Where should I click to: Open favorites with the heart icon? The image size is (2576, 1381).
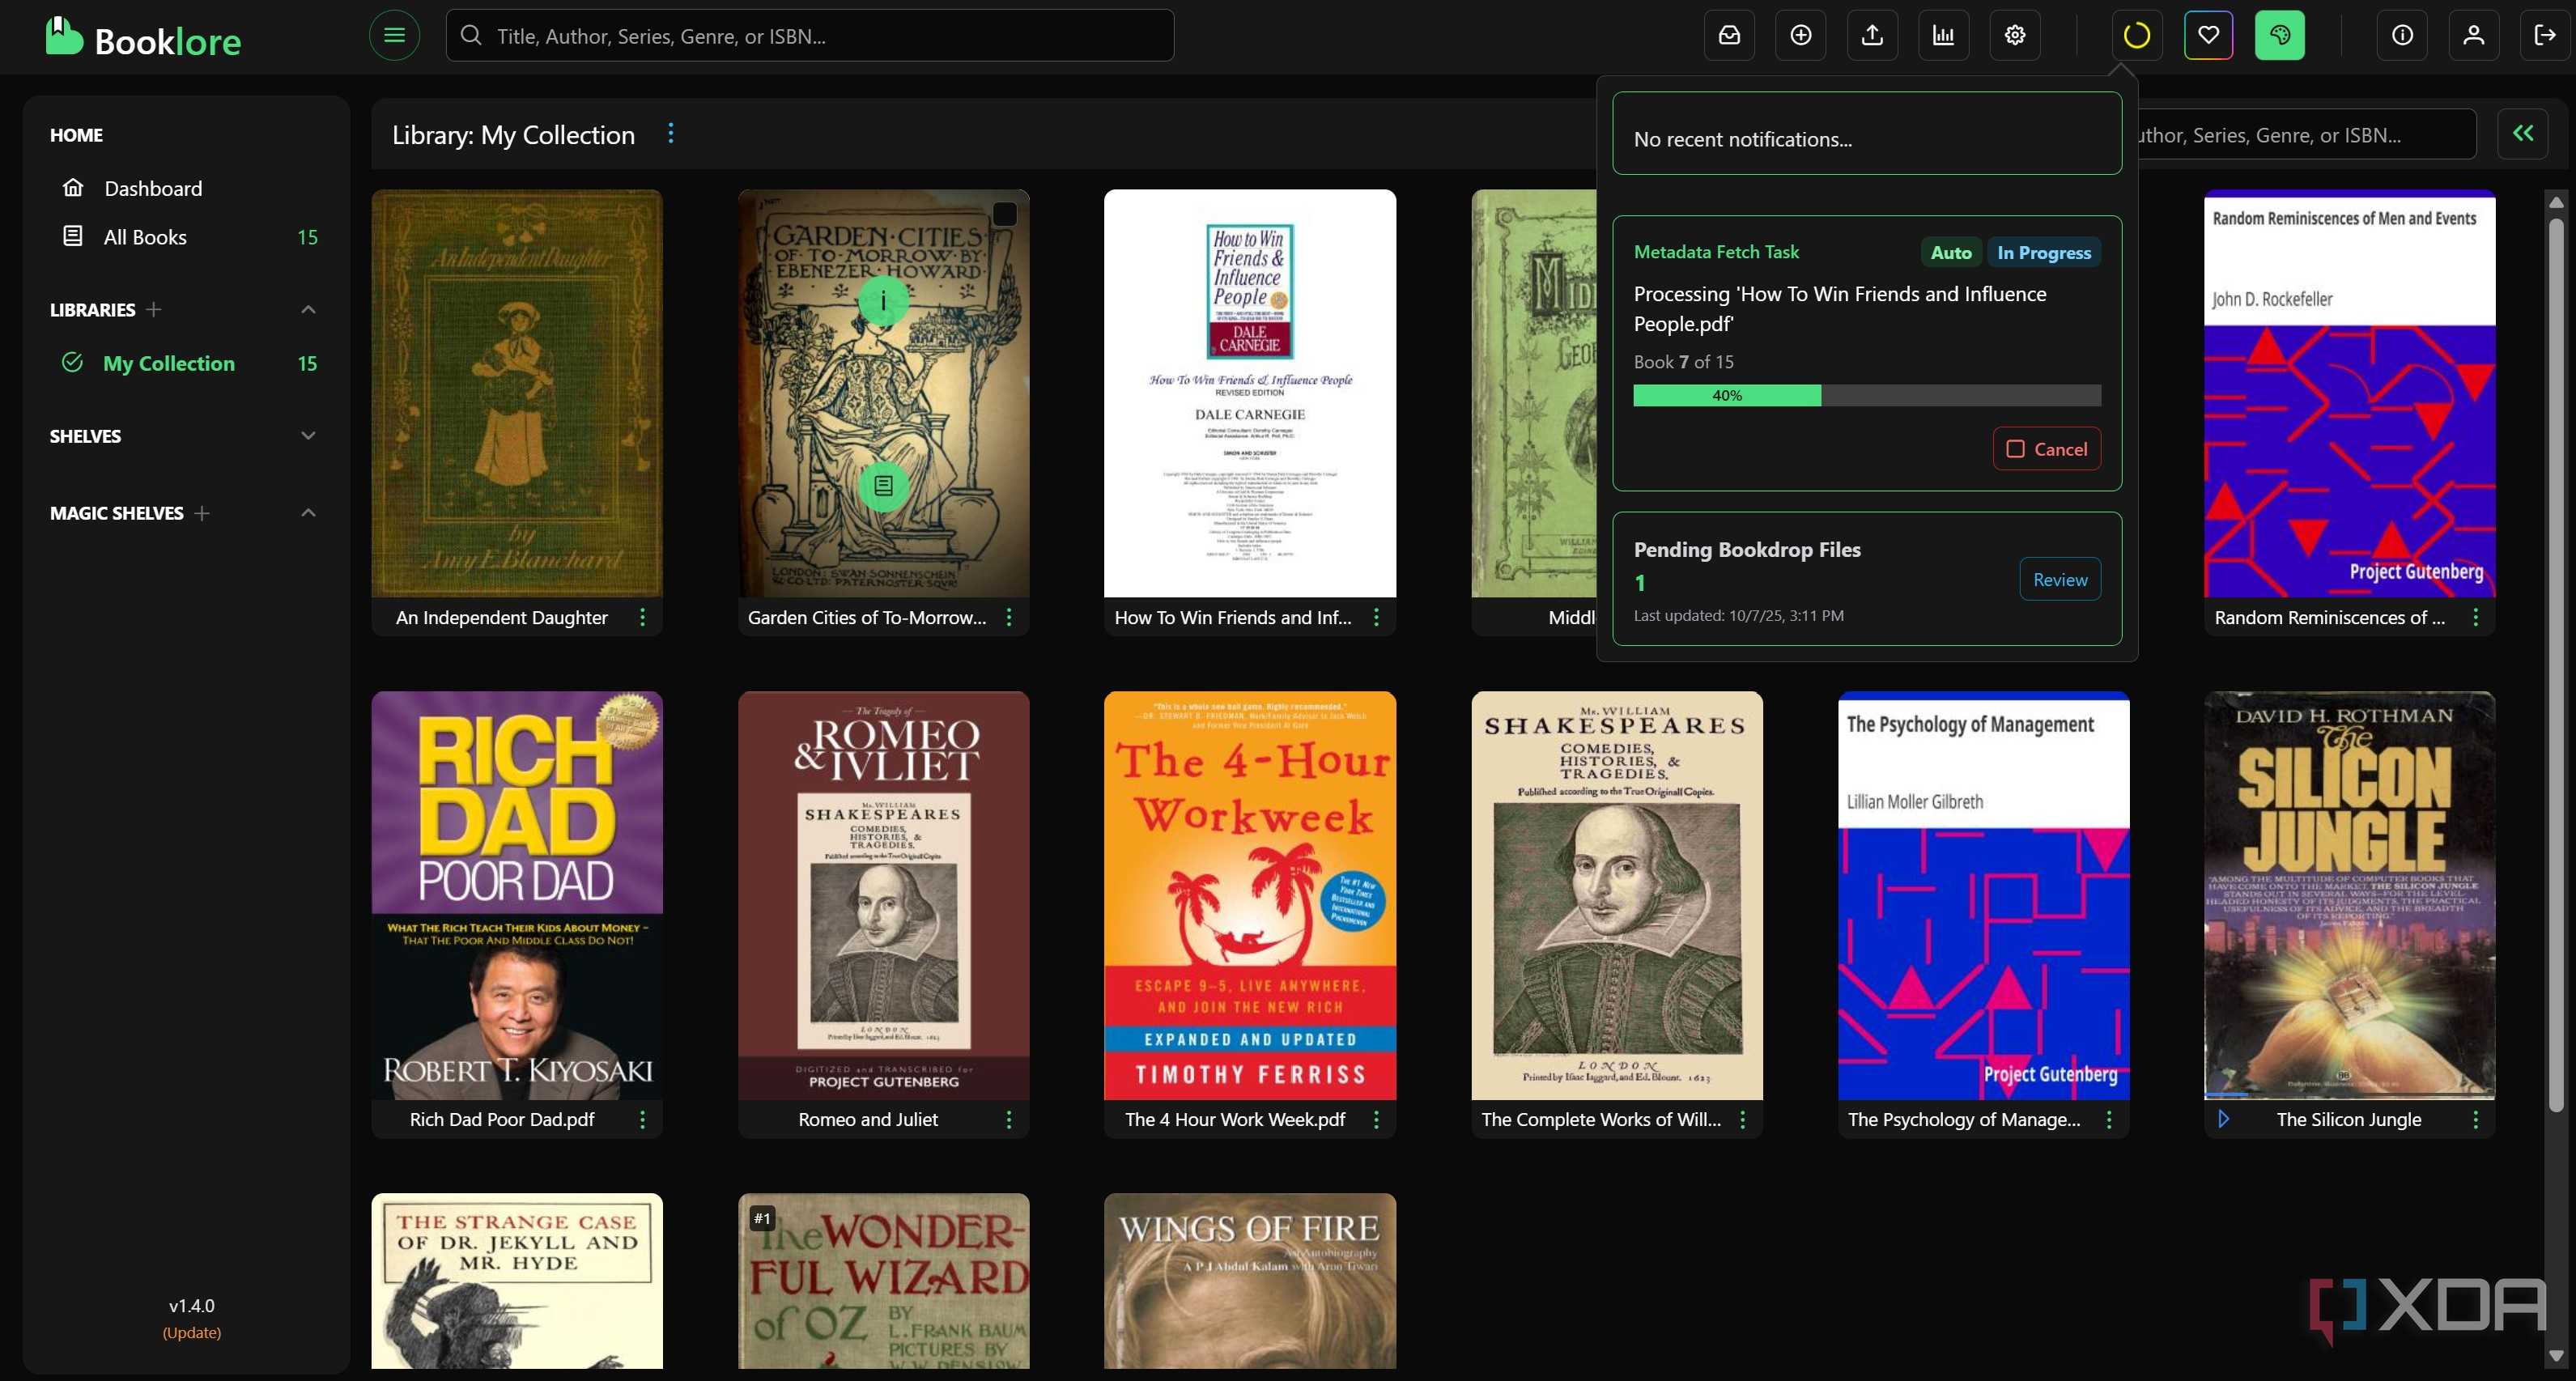click(x=2208, y=35)
